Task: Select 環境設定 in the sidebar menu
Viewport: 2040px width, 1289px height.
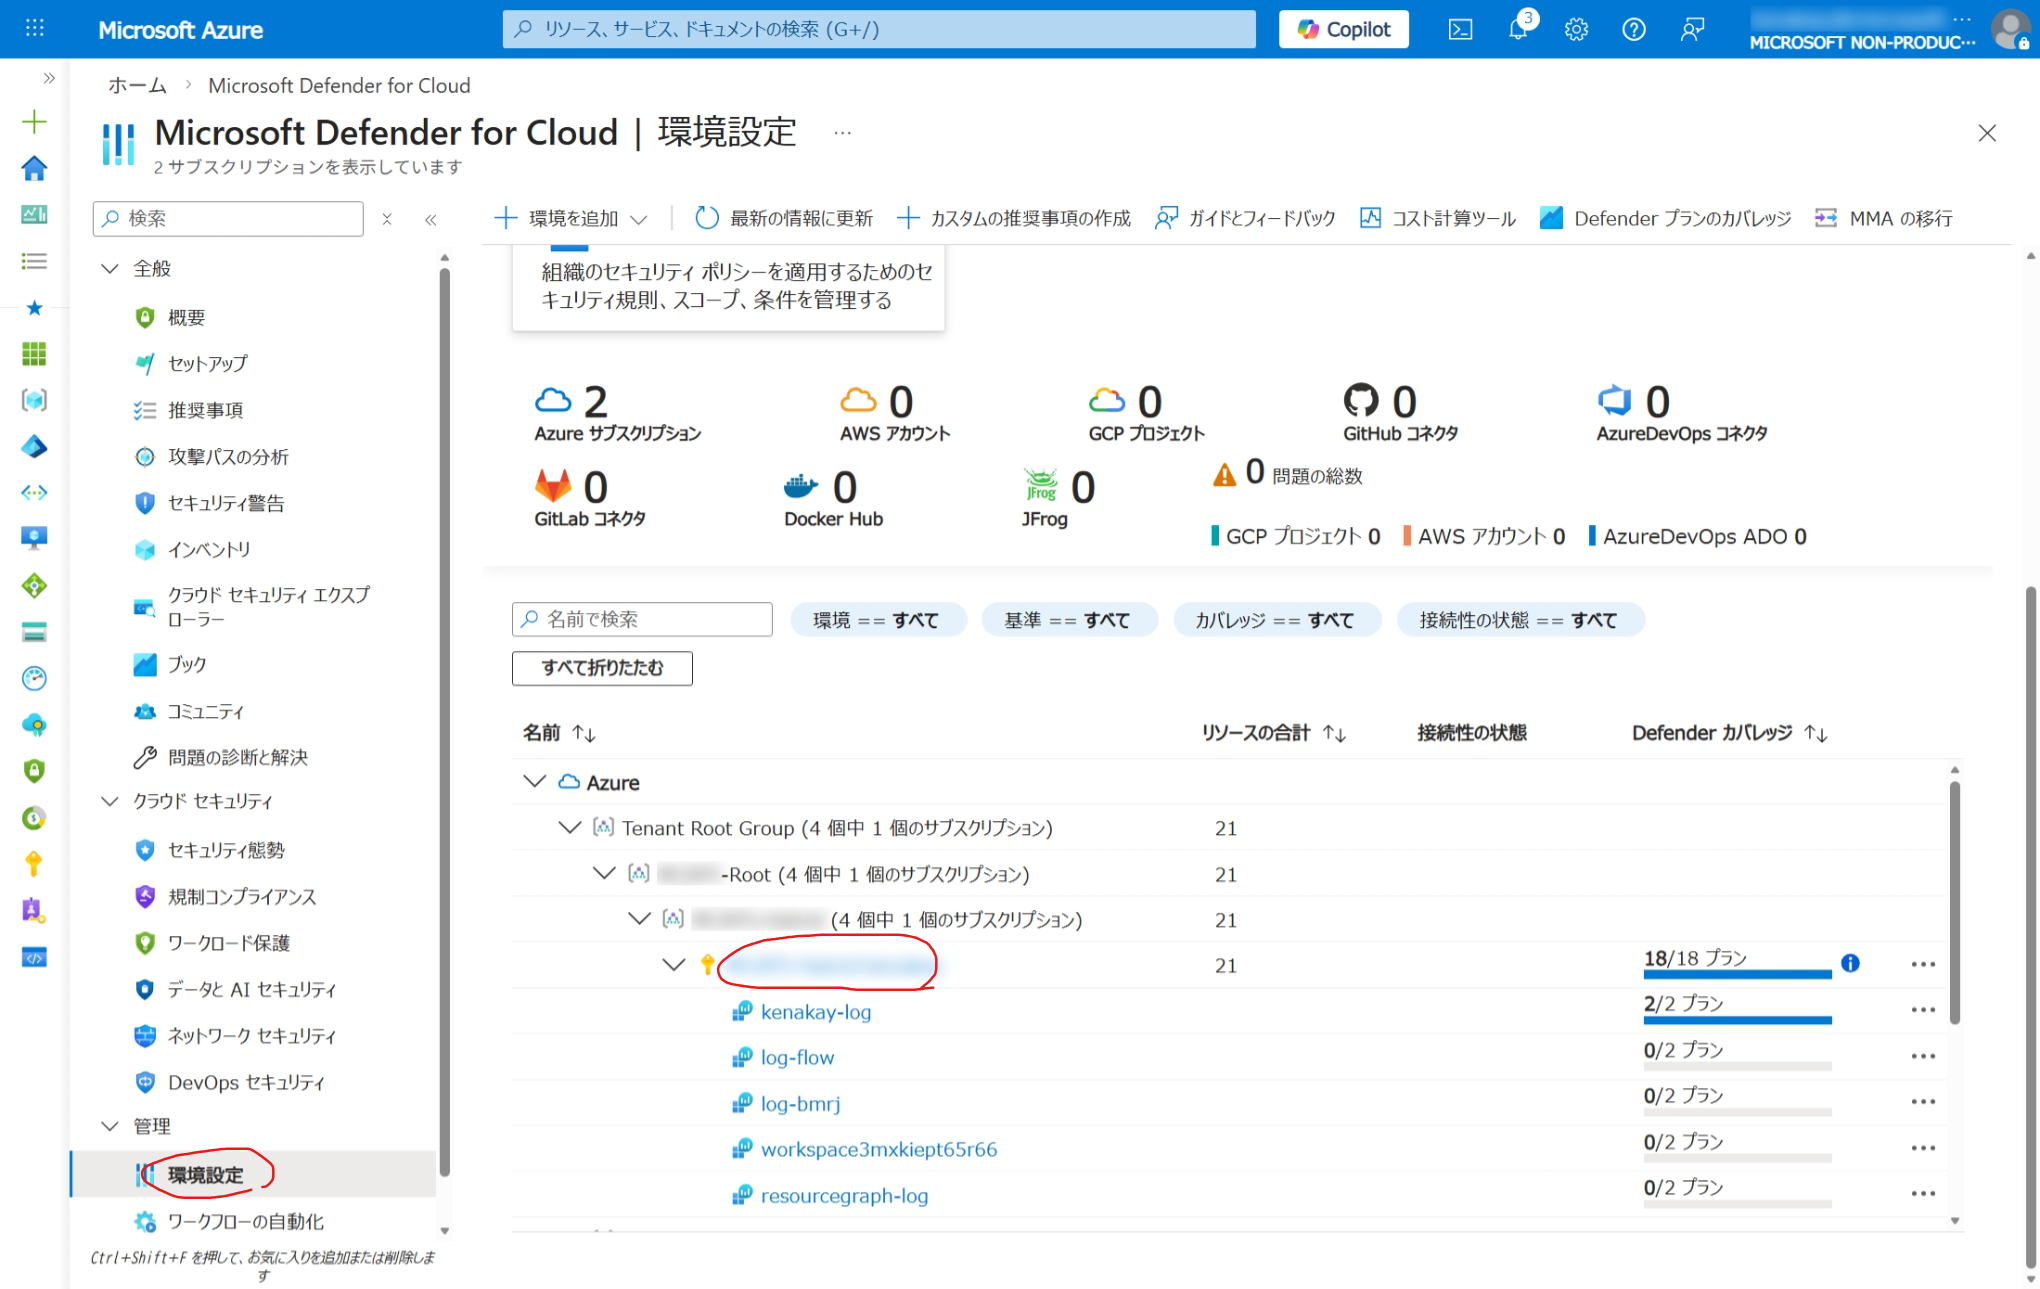Action: pos(211,1175)
